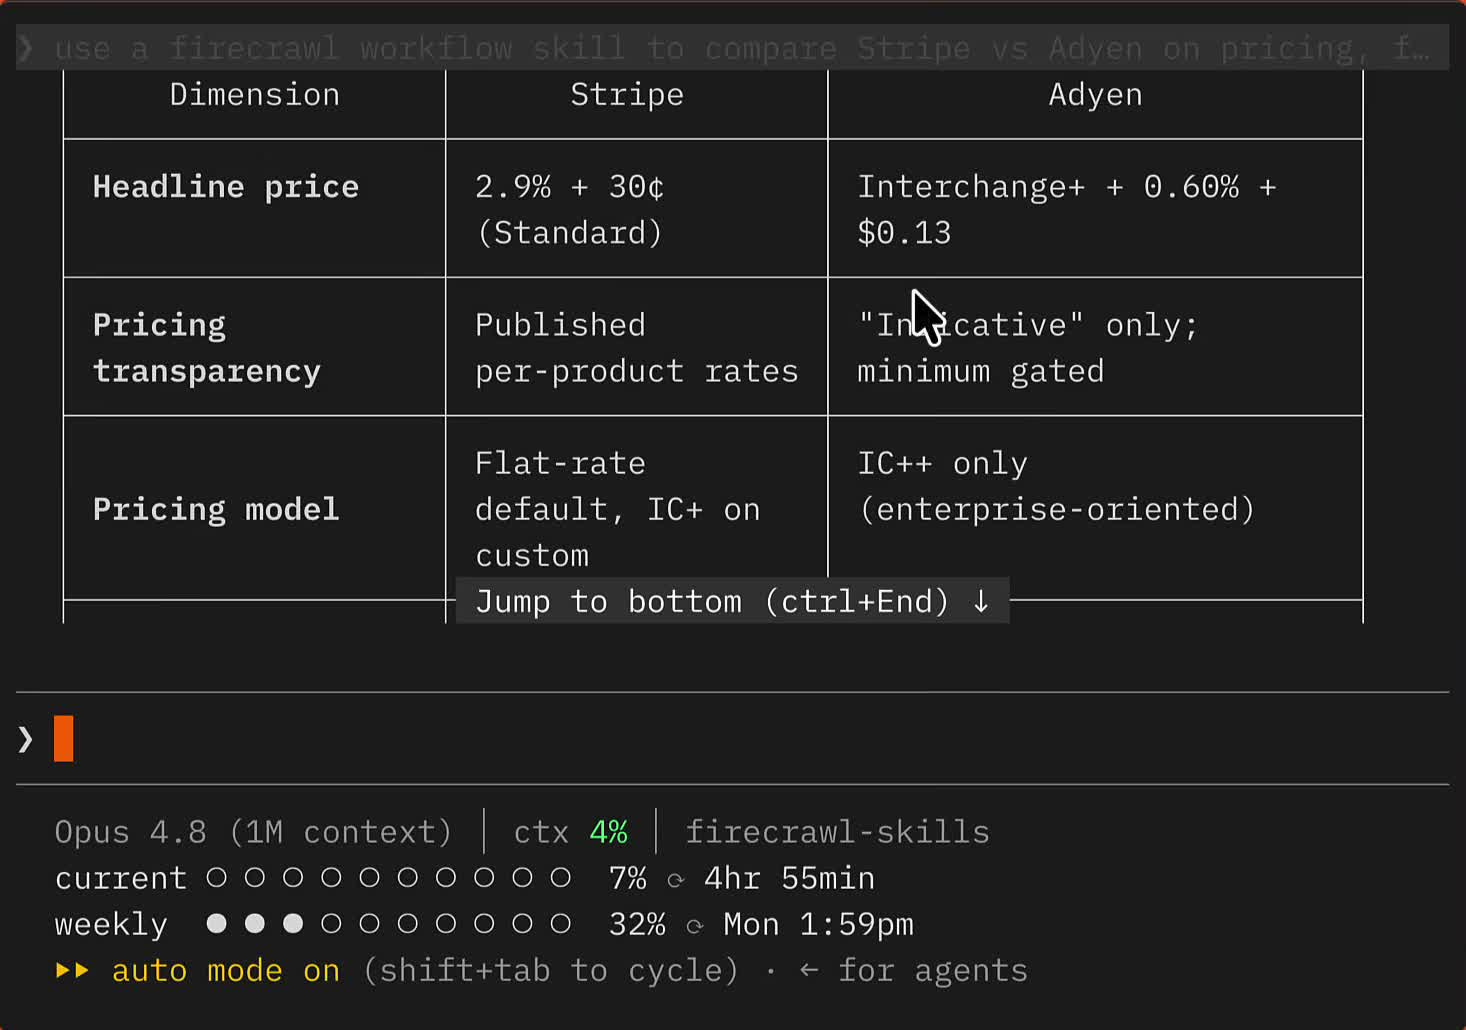Screen dimensions: 1466x1030
Task: Focus the command prompt input field
Action: coord(732,739)
